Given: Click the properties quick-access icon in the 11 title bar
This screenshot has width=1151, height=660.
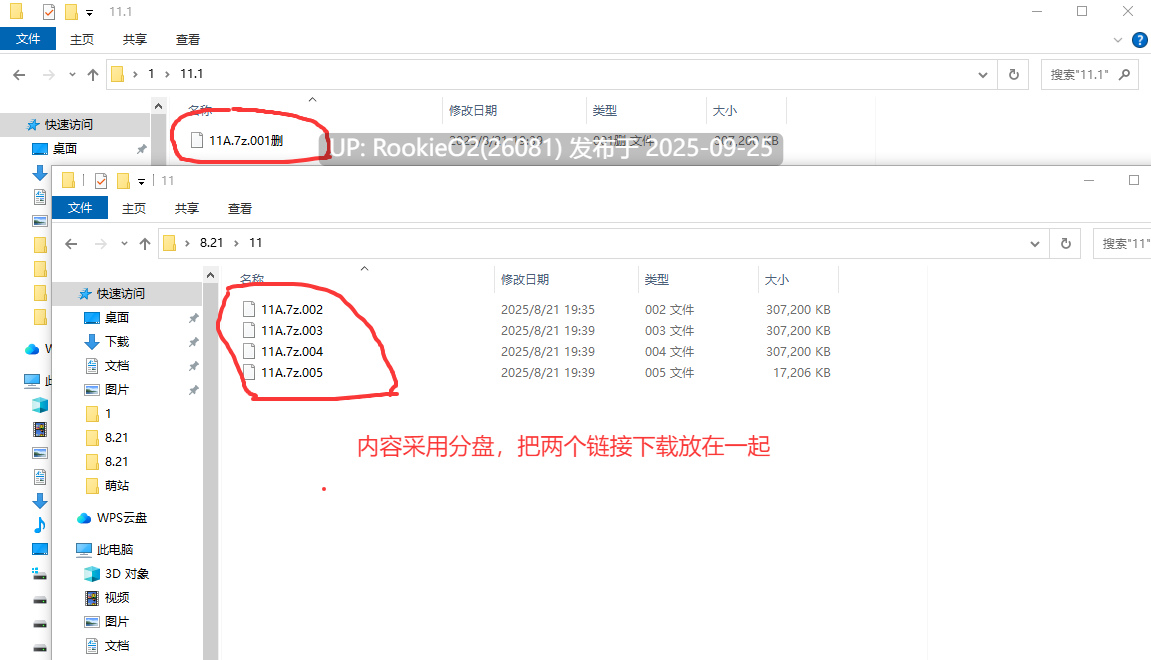Looking at the screenshot, I should (x=101, y=181).
